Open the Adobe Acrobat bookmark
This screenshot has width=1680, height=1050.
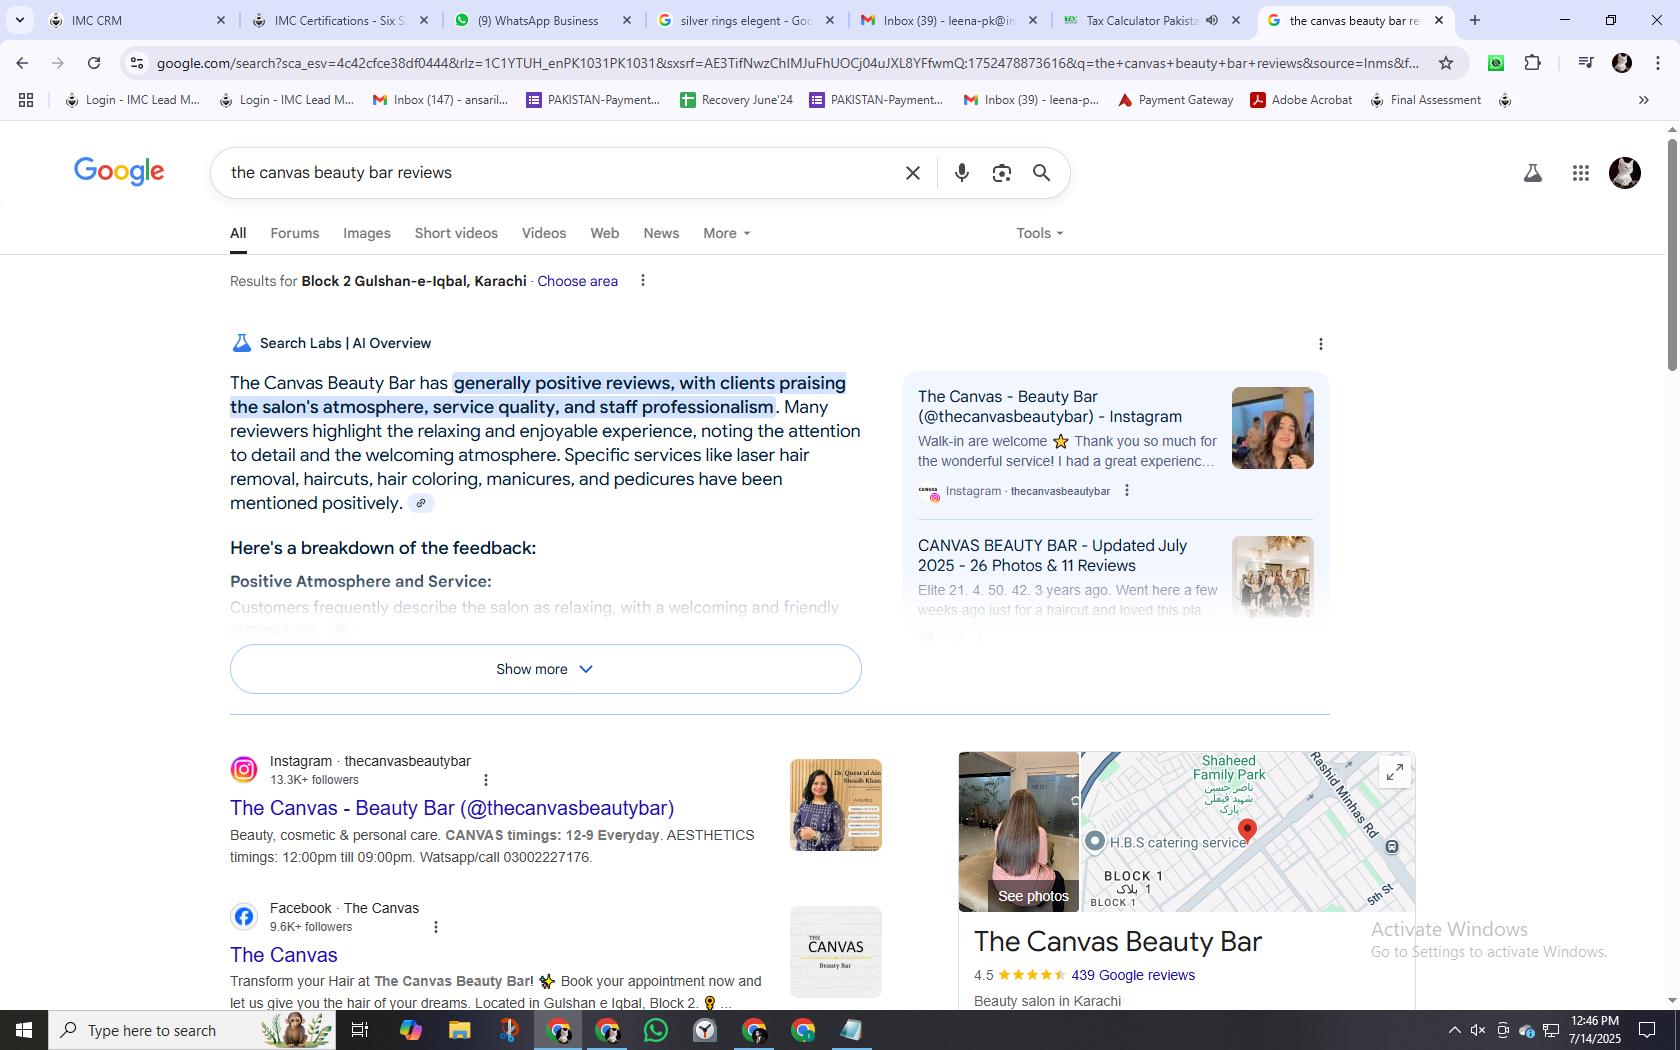point(1301,100)
